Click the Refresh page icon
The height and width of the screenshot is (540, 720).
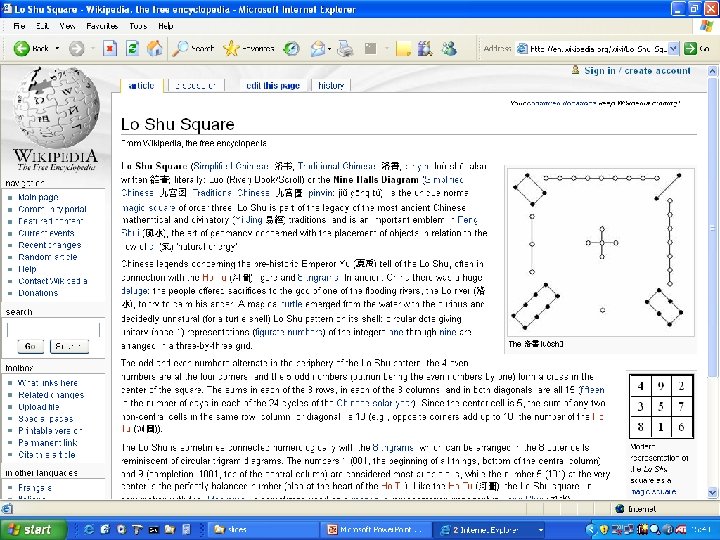pos(132,48)
